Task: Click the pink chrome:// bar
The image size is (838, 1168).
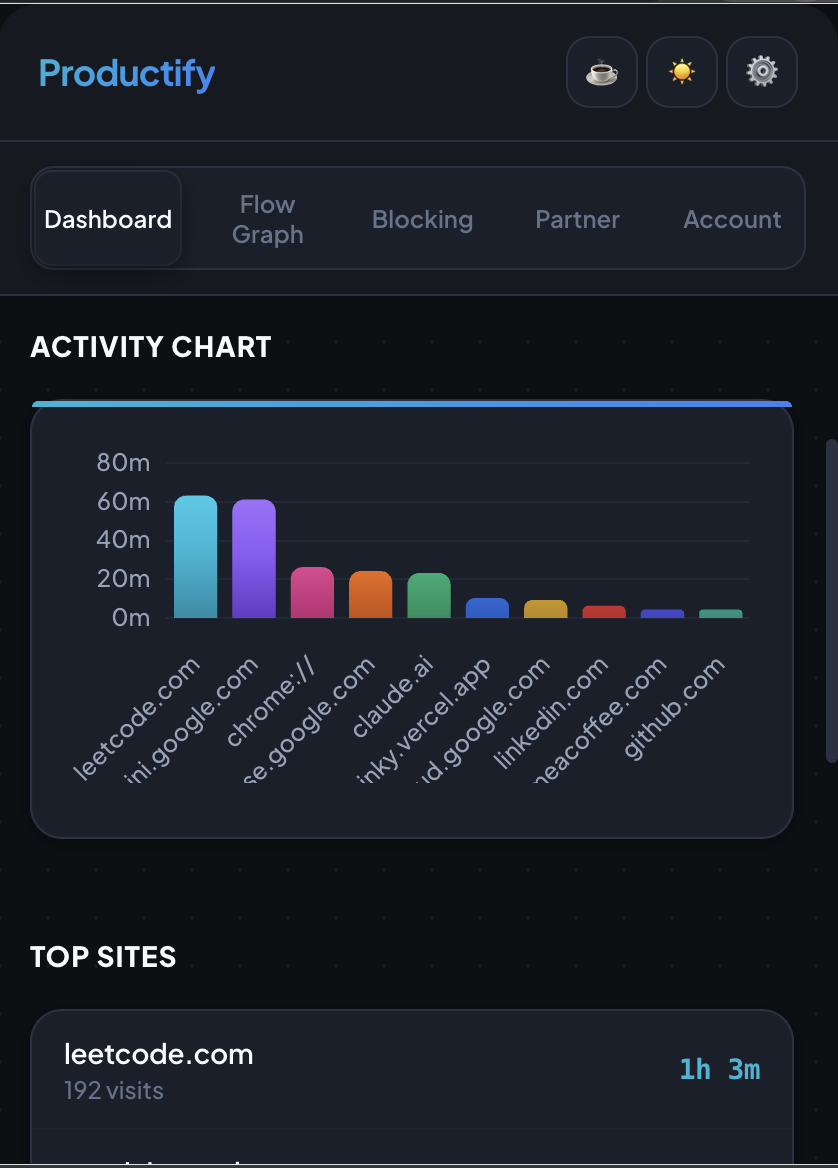Action: 312,595
